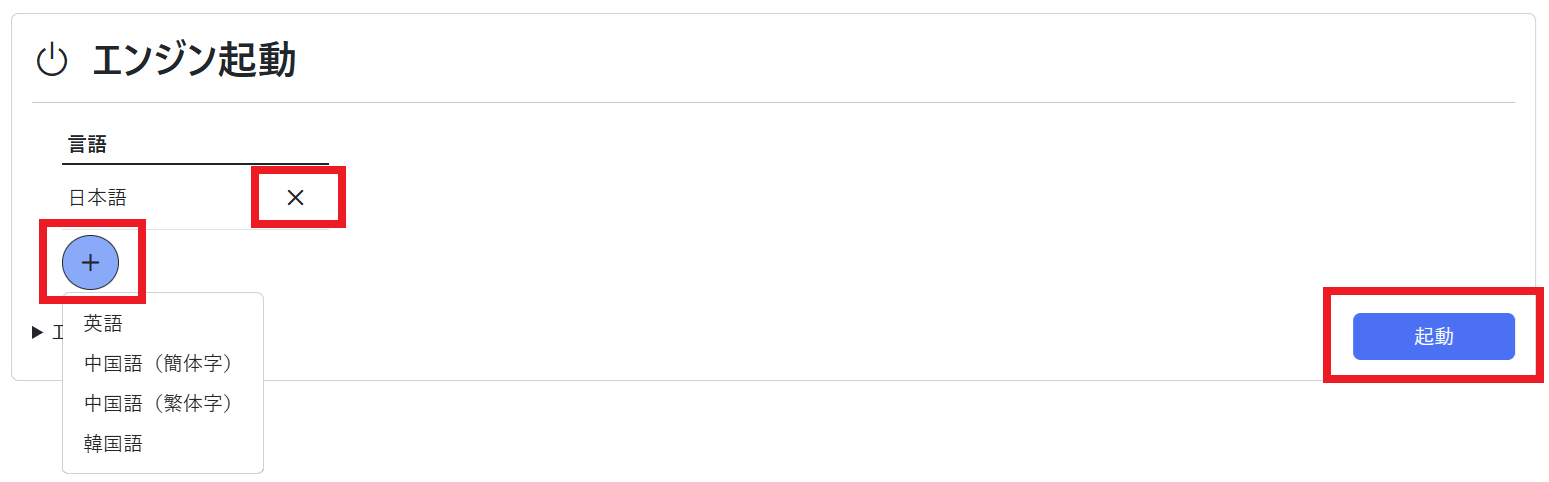This screenshot has width=1549, height=482.
Task: Select 韓国語 menu option
Action: click(113, 443)
